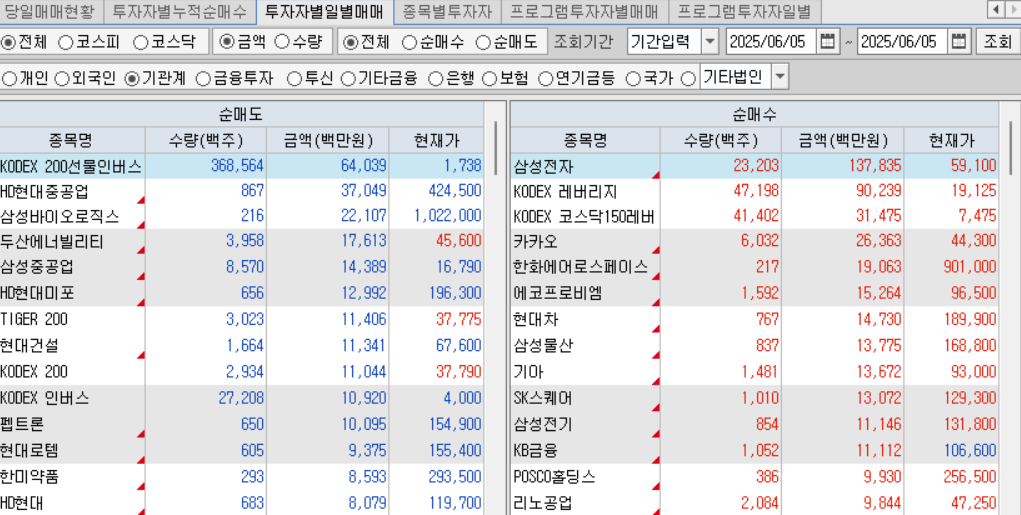Select 개인 investor radio button
This screenshot has height=515, width=1021.
coord(9,79)
